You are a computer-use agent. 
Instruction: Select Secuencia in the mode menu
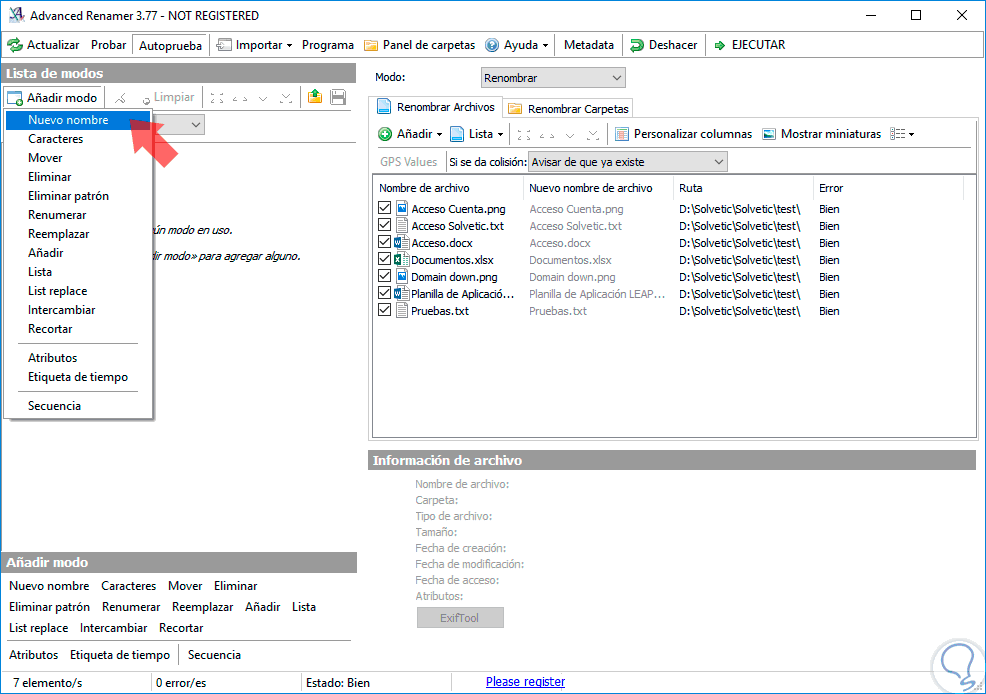coord(78,406)
